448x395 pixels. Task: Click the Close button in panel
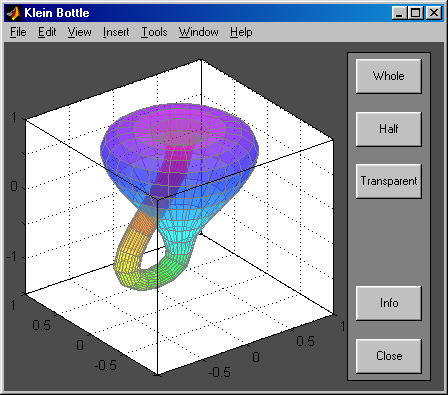(x=389, y=356)
